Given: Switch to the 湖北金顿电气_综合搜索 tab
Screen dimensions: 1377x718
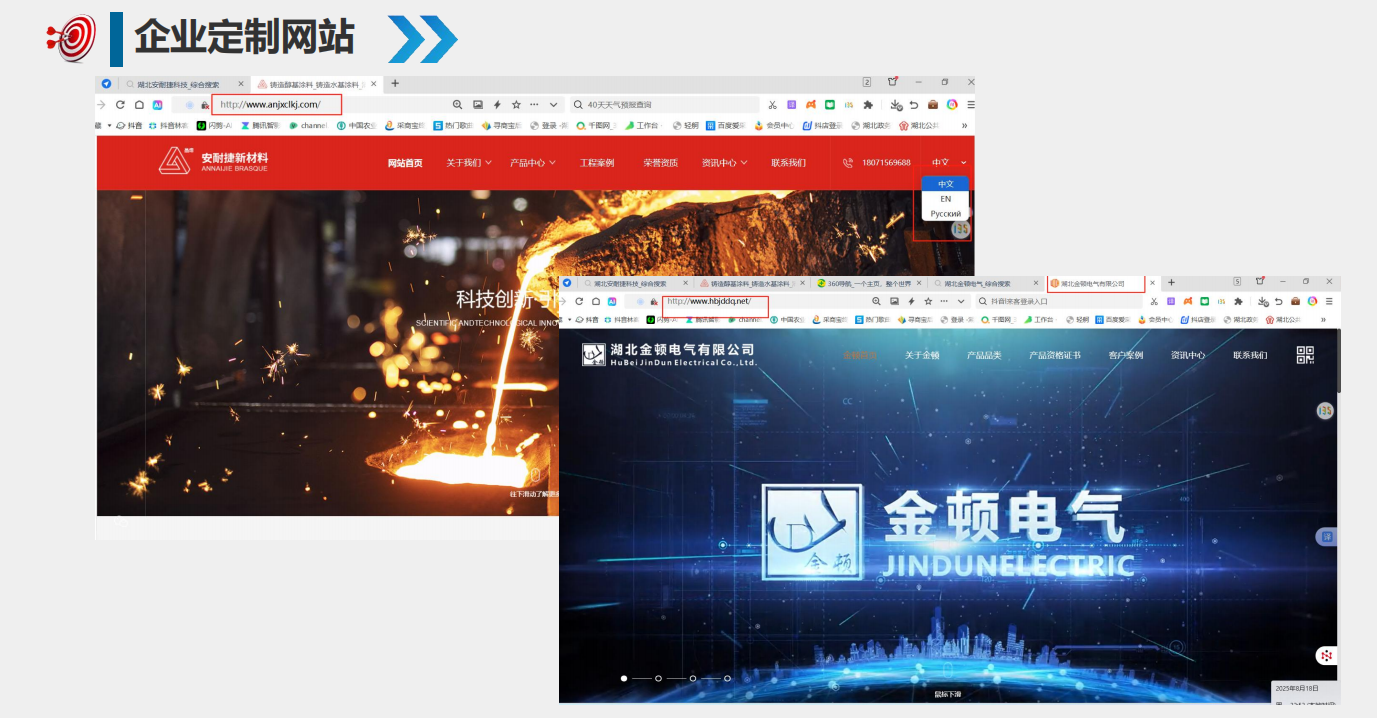Looking at the screenshot, I should [984, 283].
